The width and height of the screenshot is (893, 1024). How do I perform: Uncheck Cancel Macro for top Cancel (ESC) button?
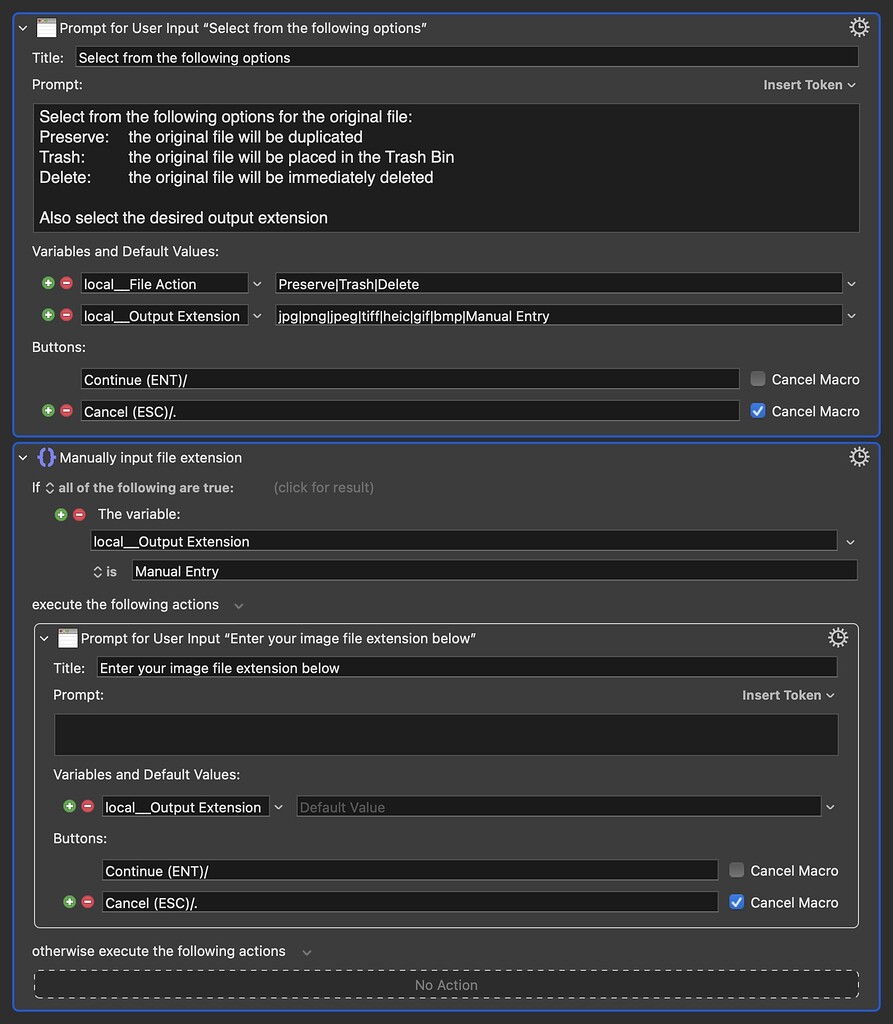(758, 411)
